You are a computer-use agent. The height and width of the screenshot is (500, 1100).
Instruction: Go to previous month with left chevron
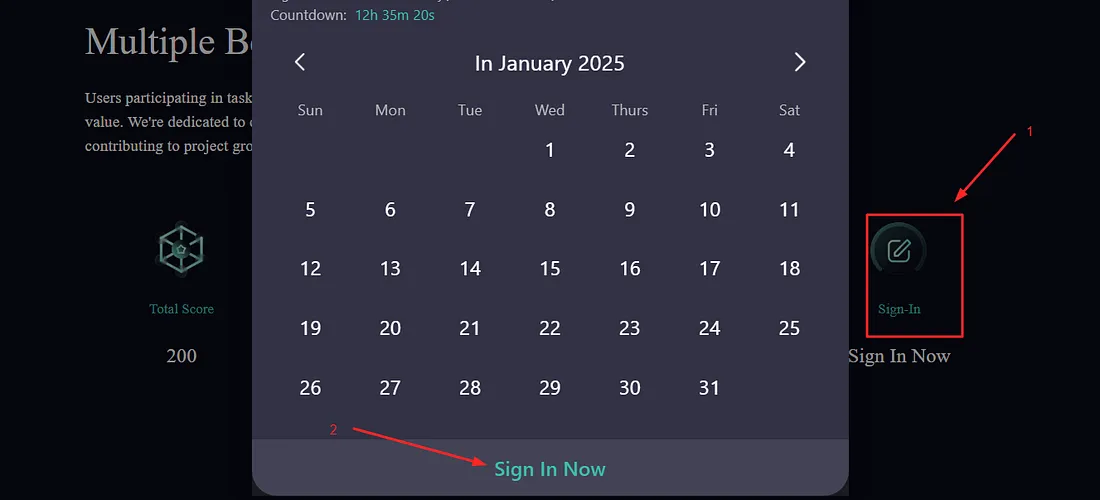300,62
